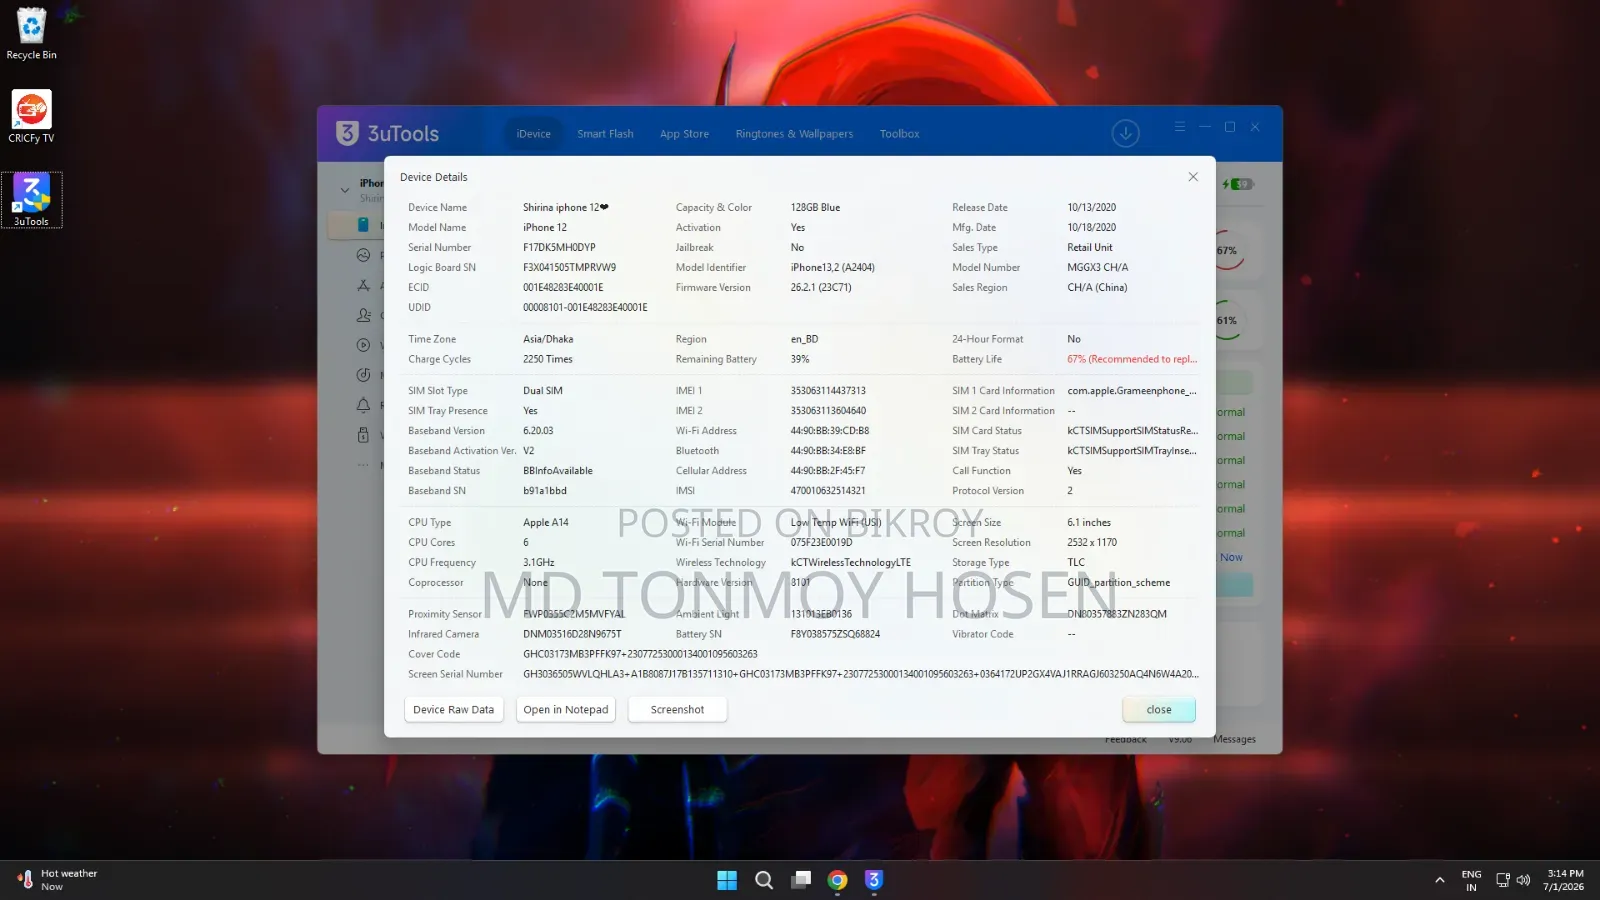Select the Infrared Camera value DNM03516D28N9675T
Viewport: 1600px width, 900px height.
tap(572, 634)
